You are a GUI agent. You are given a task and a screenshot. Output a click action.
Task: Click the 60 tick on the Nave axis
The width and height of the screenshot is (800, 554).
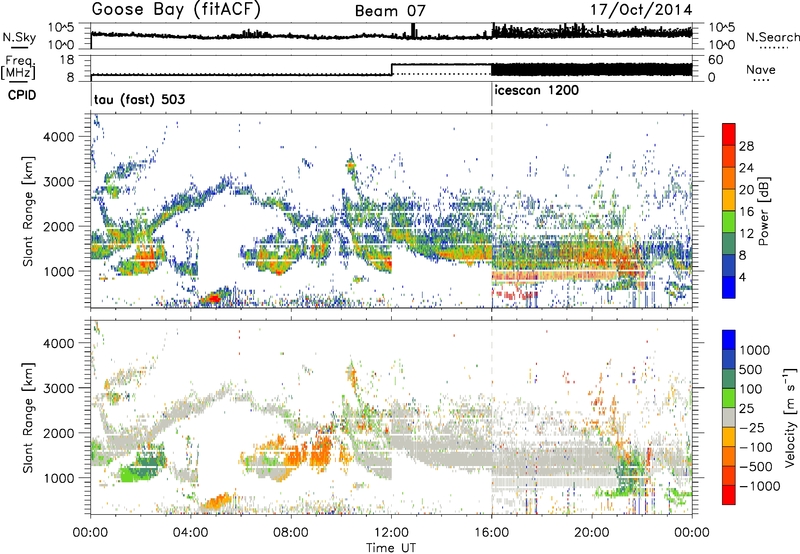pos(716,60)
